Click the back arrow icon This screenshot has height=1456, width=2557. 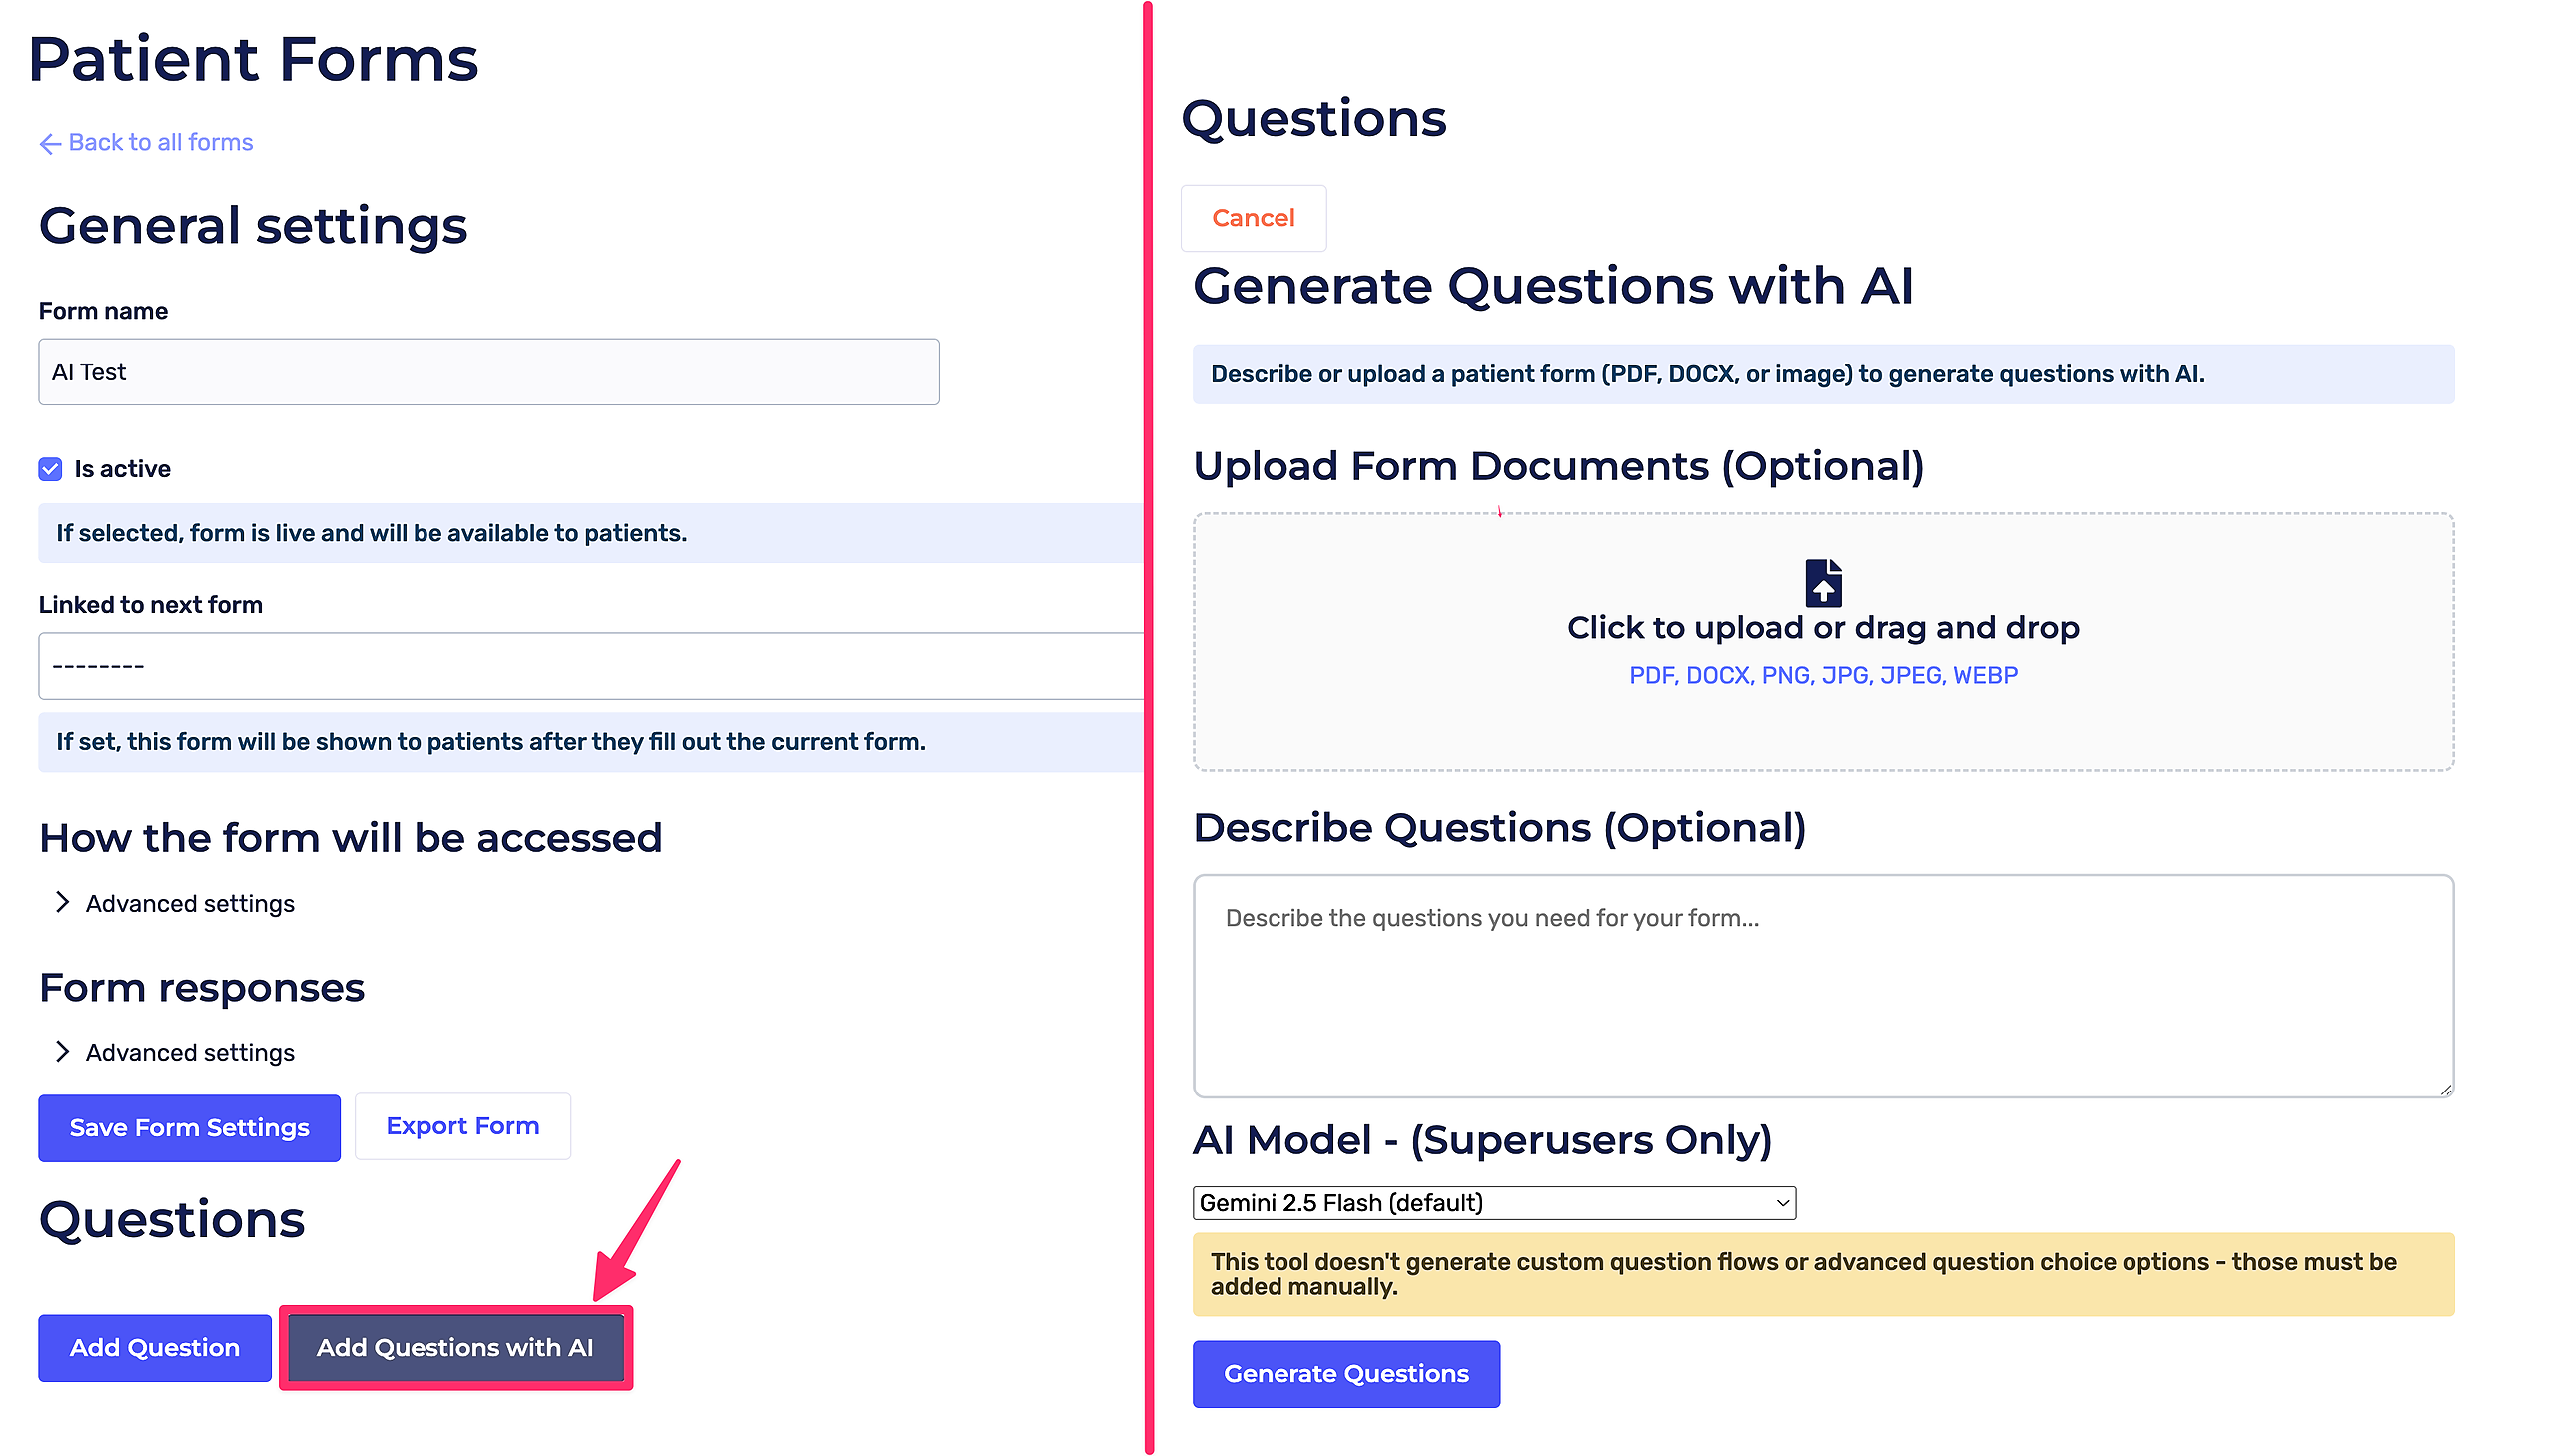[x=50, y=144]
